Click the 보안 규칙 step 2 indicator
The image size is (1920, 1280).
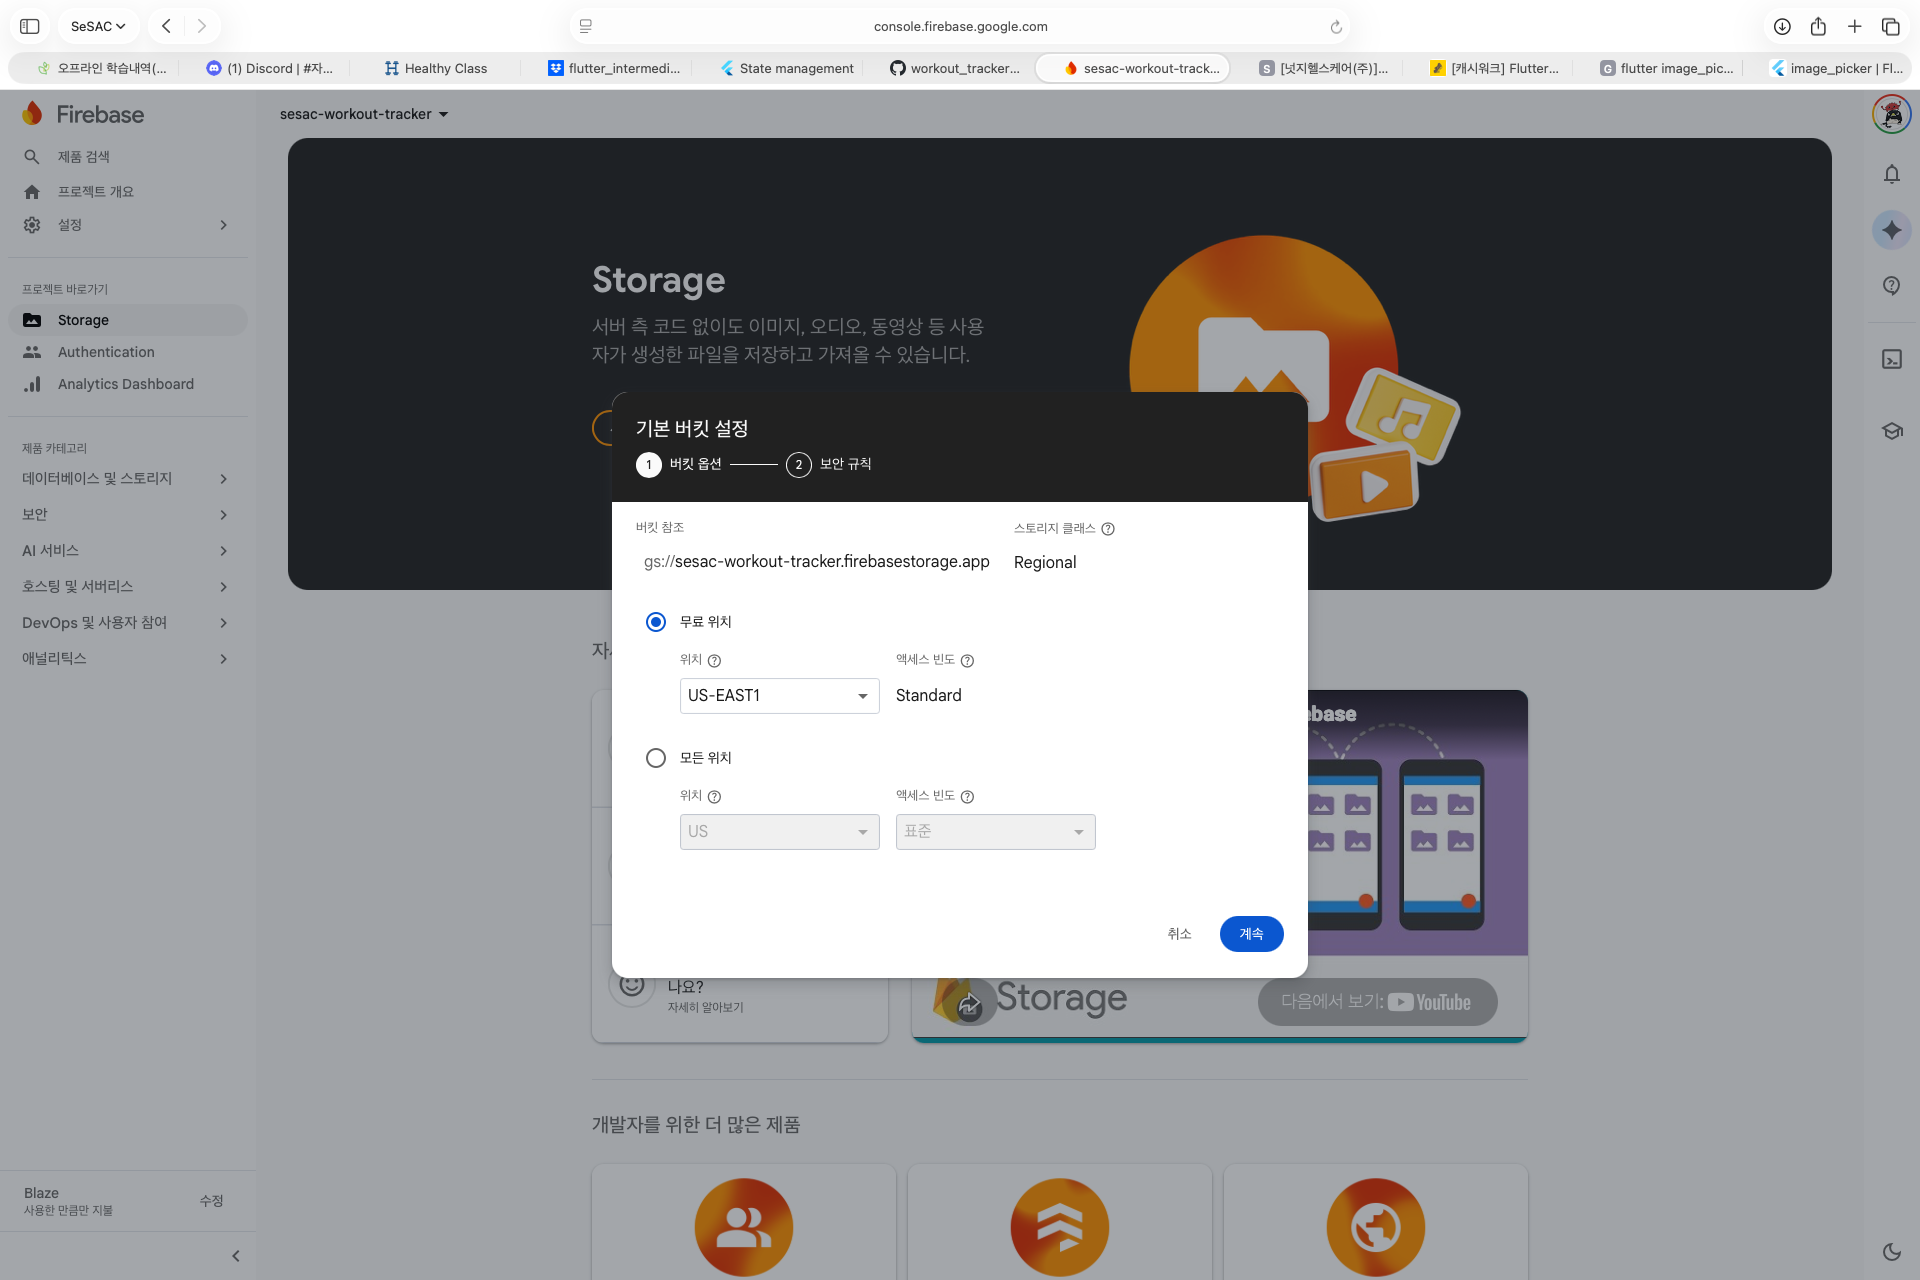click(828, 465)
